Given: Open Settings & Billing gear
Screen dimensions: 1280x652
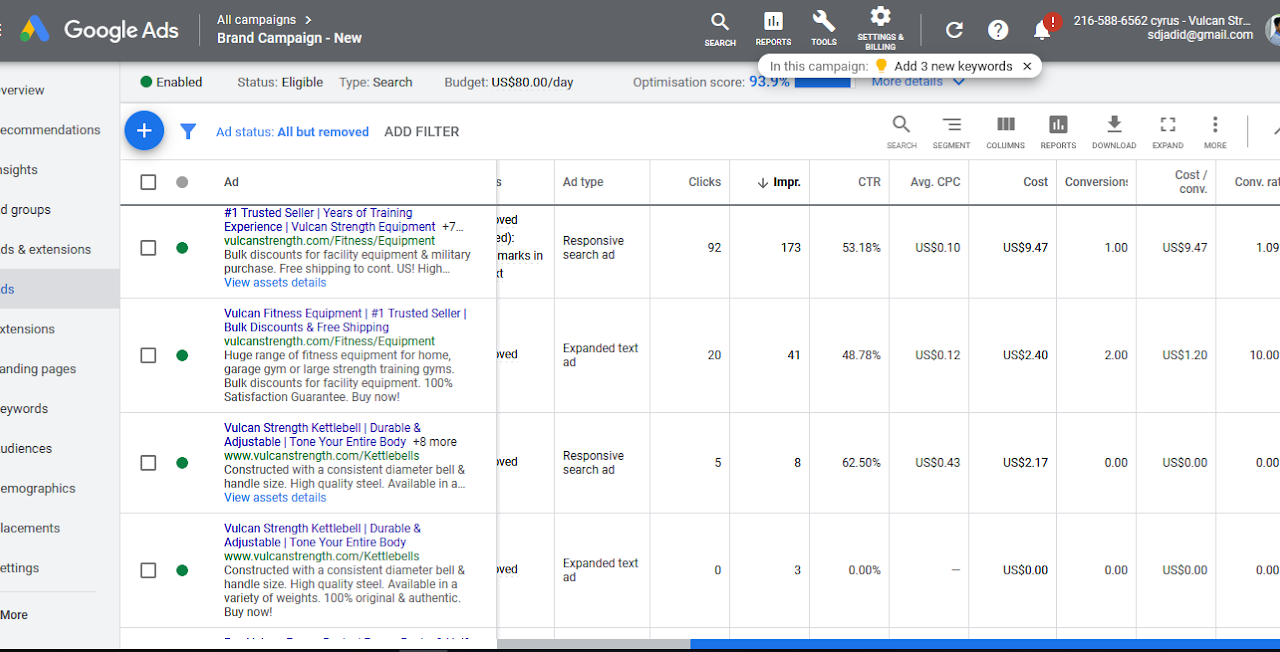Looking at the screenshot, I should [880, 28].
